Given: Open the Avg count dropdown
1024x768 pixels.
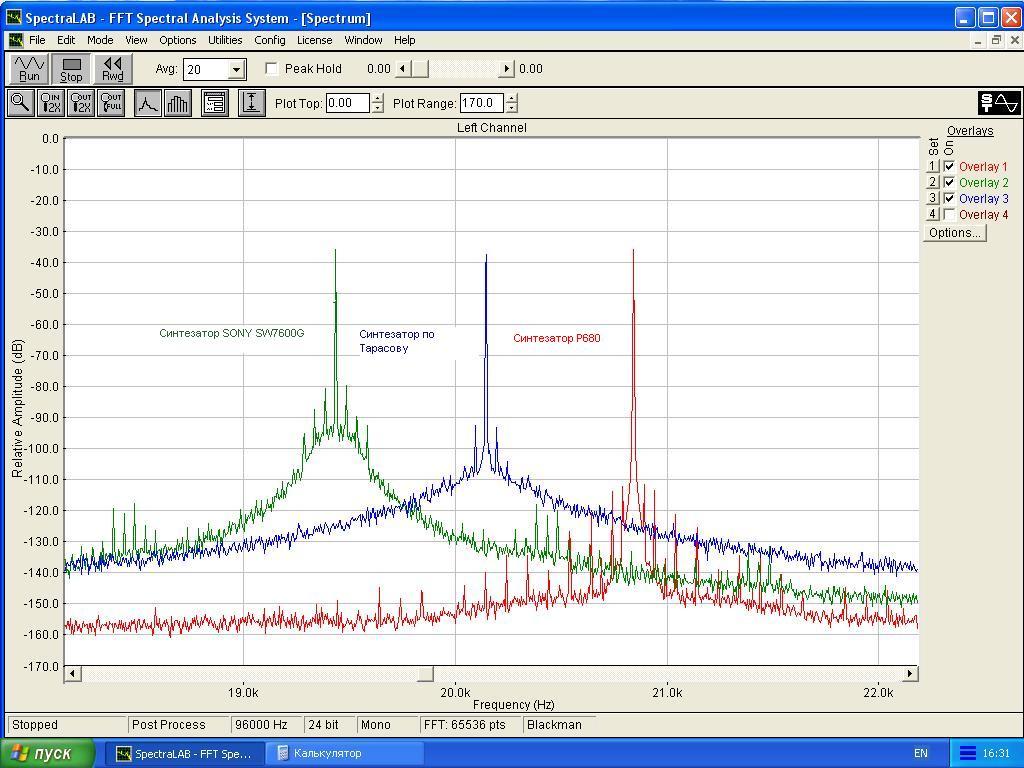Looking at the screenshot, I should pos(236,70).
